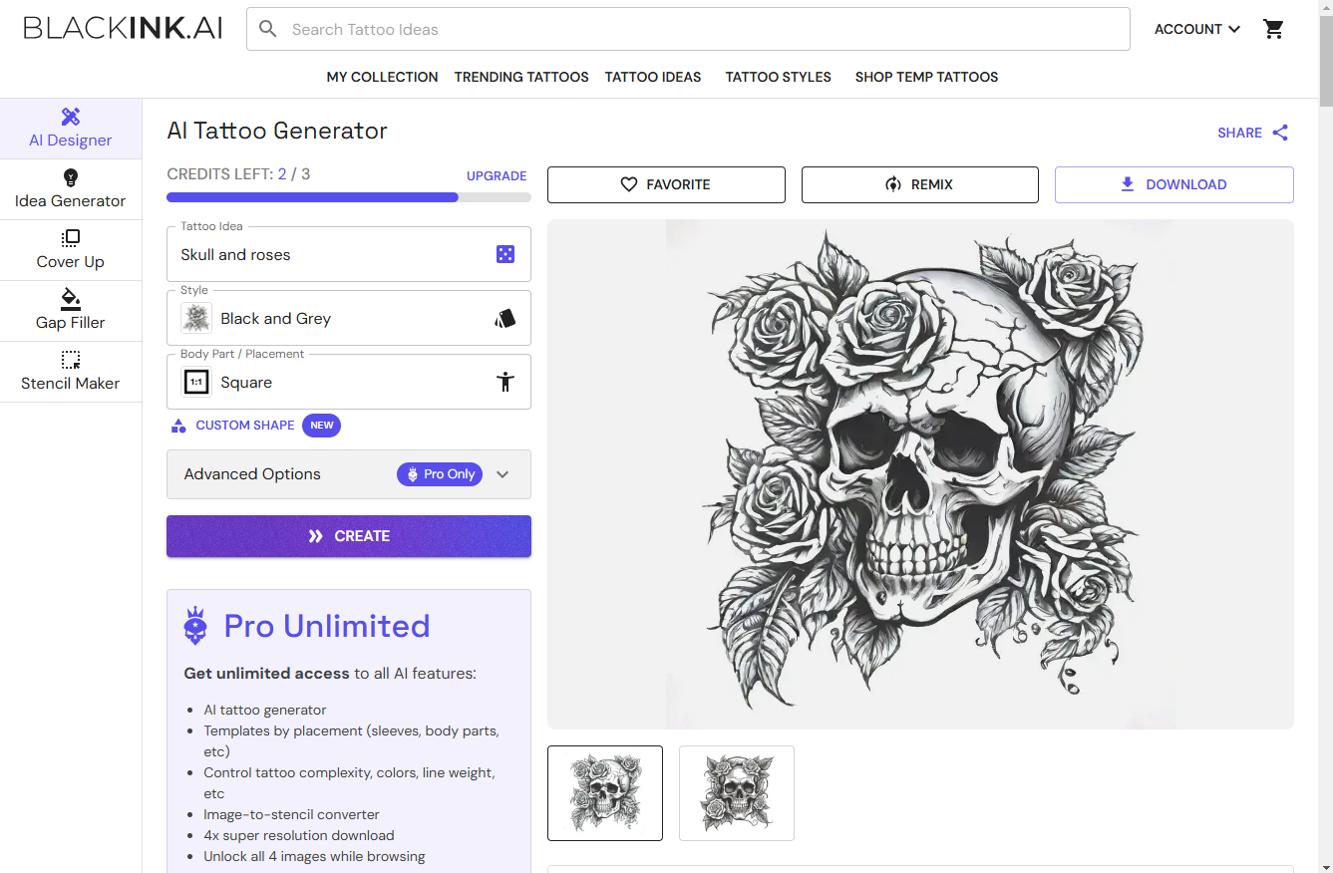This screenshot has height=873, width=1333.
Task: Switch to the Cover Up tool
Action: pyautogui.click(x=70, y=249)
